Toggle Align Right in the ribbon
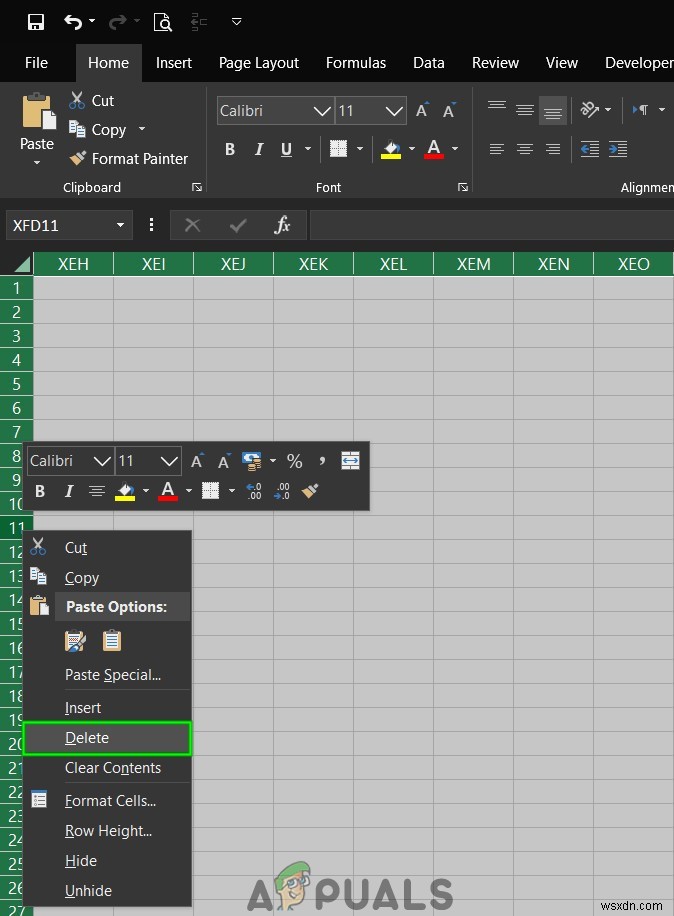This screenshot has width=674, height=916. (x=553, y=149)
